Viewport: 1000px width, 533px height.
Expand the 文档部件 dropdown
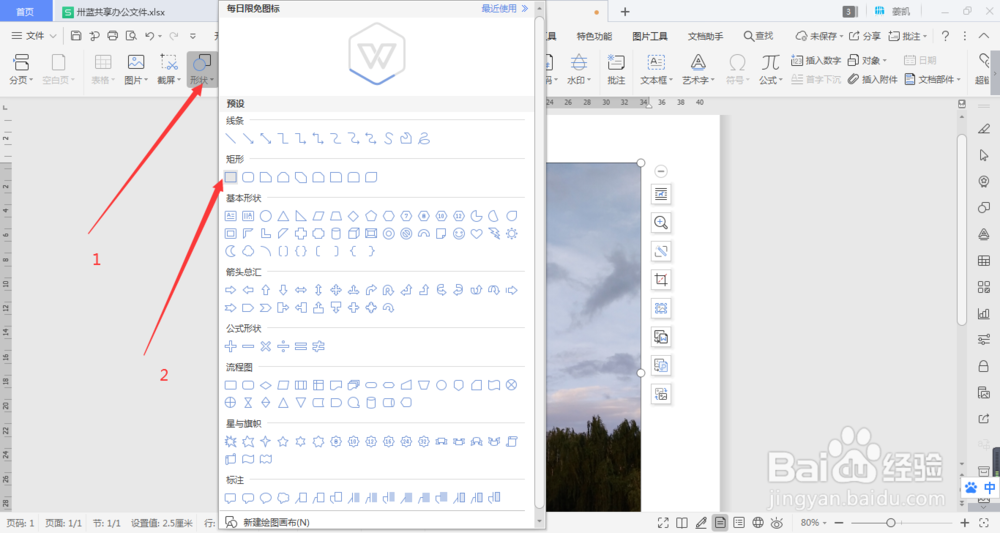tap(932, 80)
